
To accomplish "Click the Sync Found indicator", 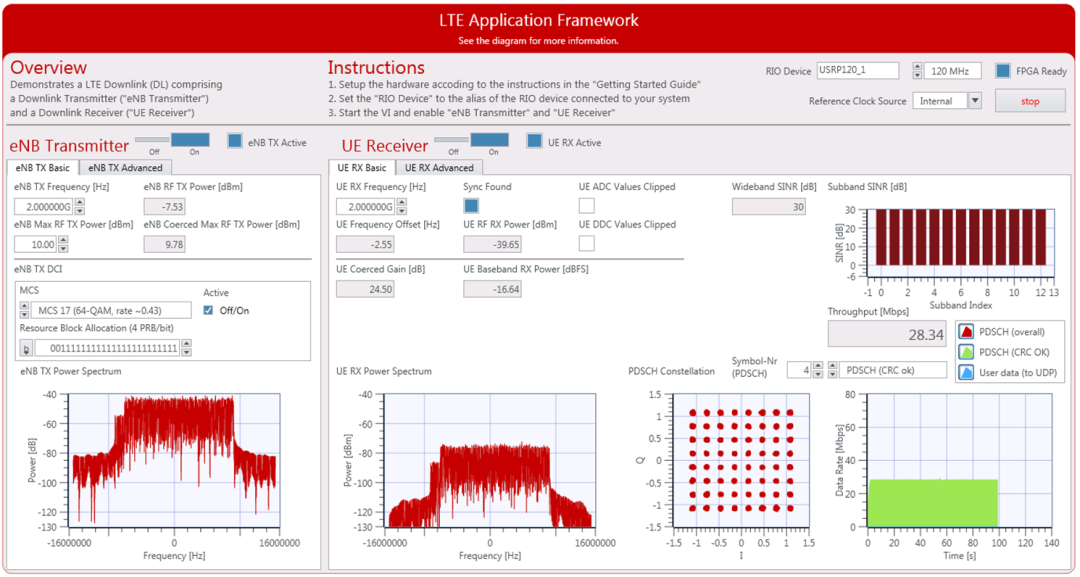I will (x=471, y=206).
